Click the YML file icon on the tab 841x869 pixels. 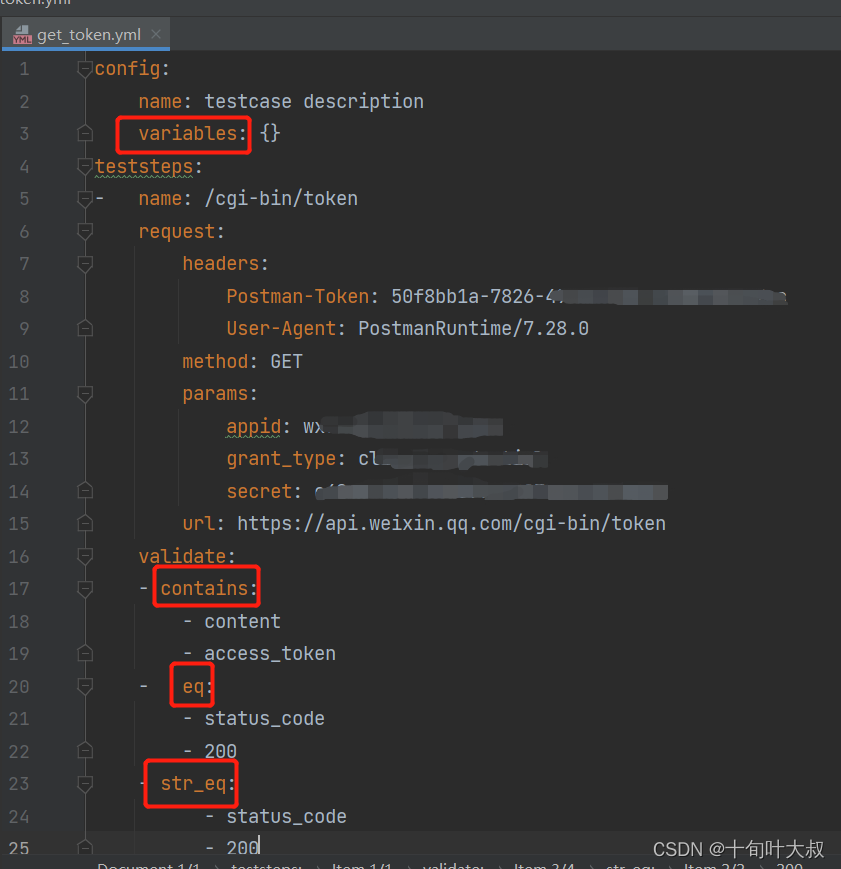pyautogui.click(x=22, y=35)
